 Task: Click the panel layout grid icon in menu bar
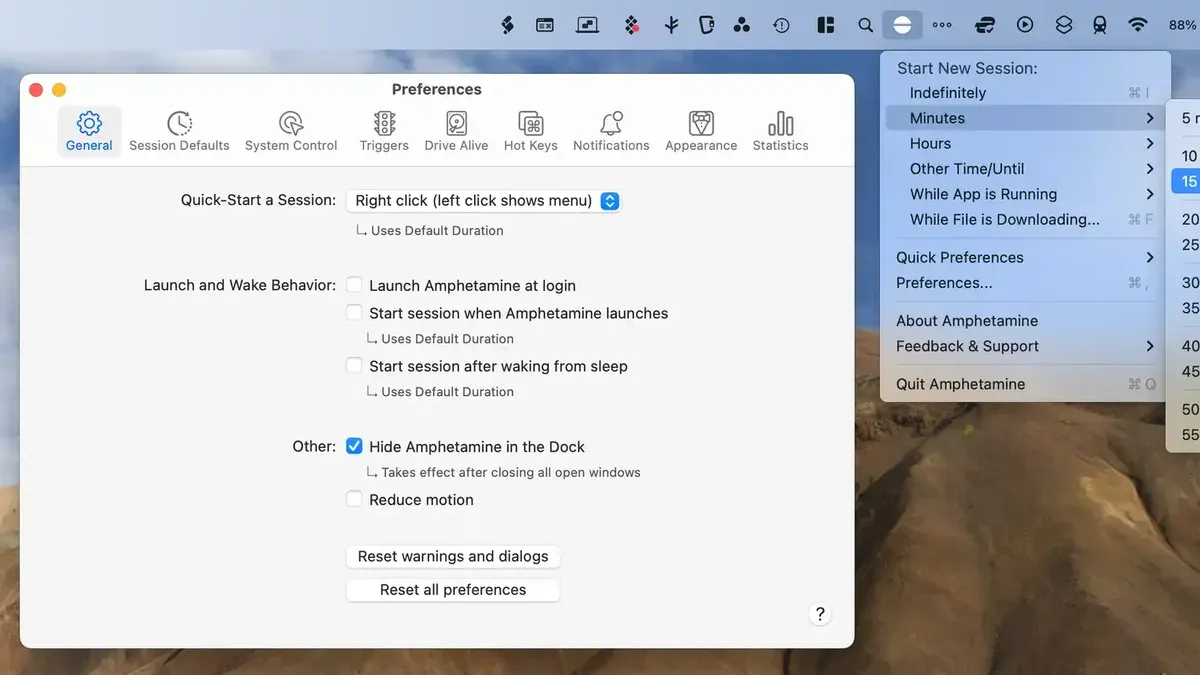pyautogui.click(x=826, y=25)
